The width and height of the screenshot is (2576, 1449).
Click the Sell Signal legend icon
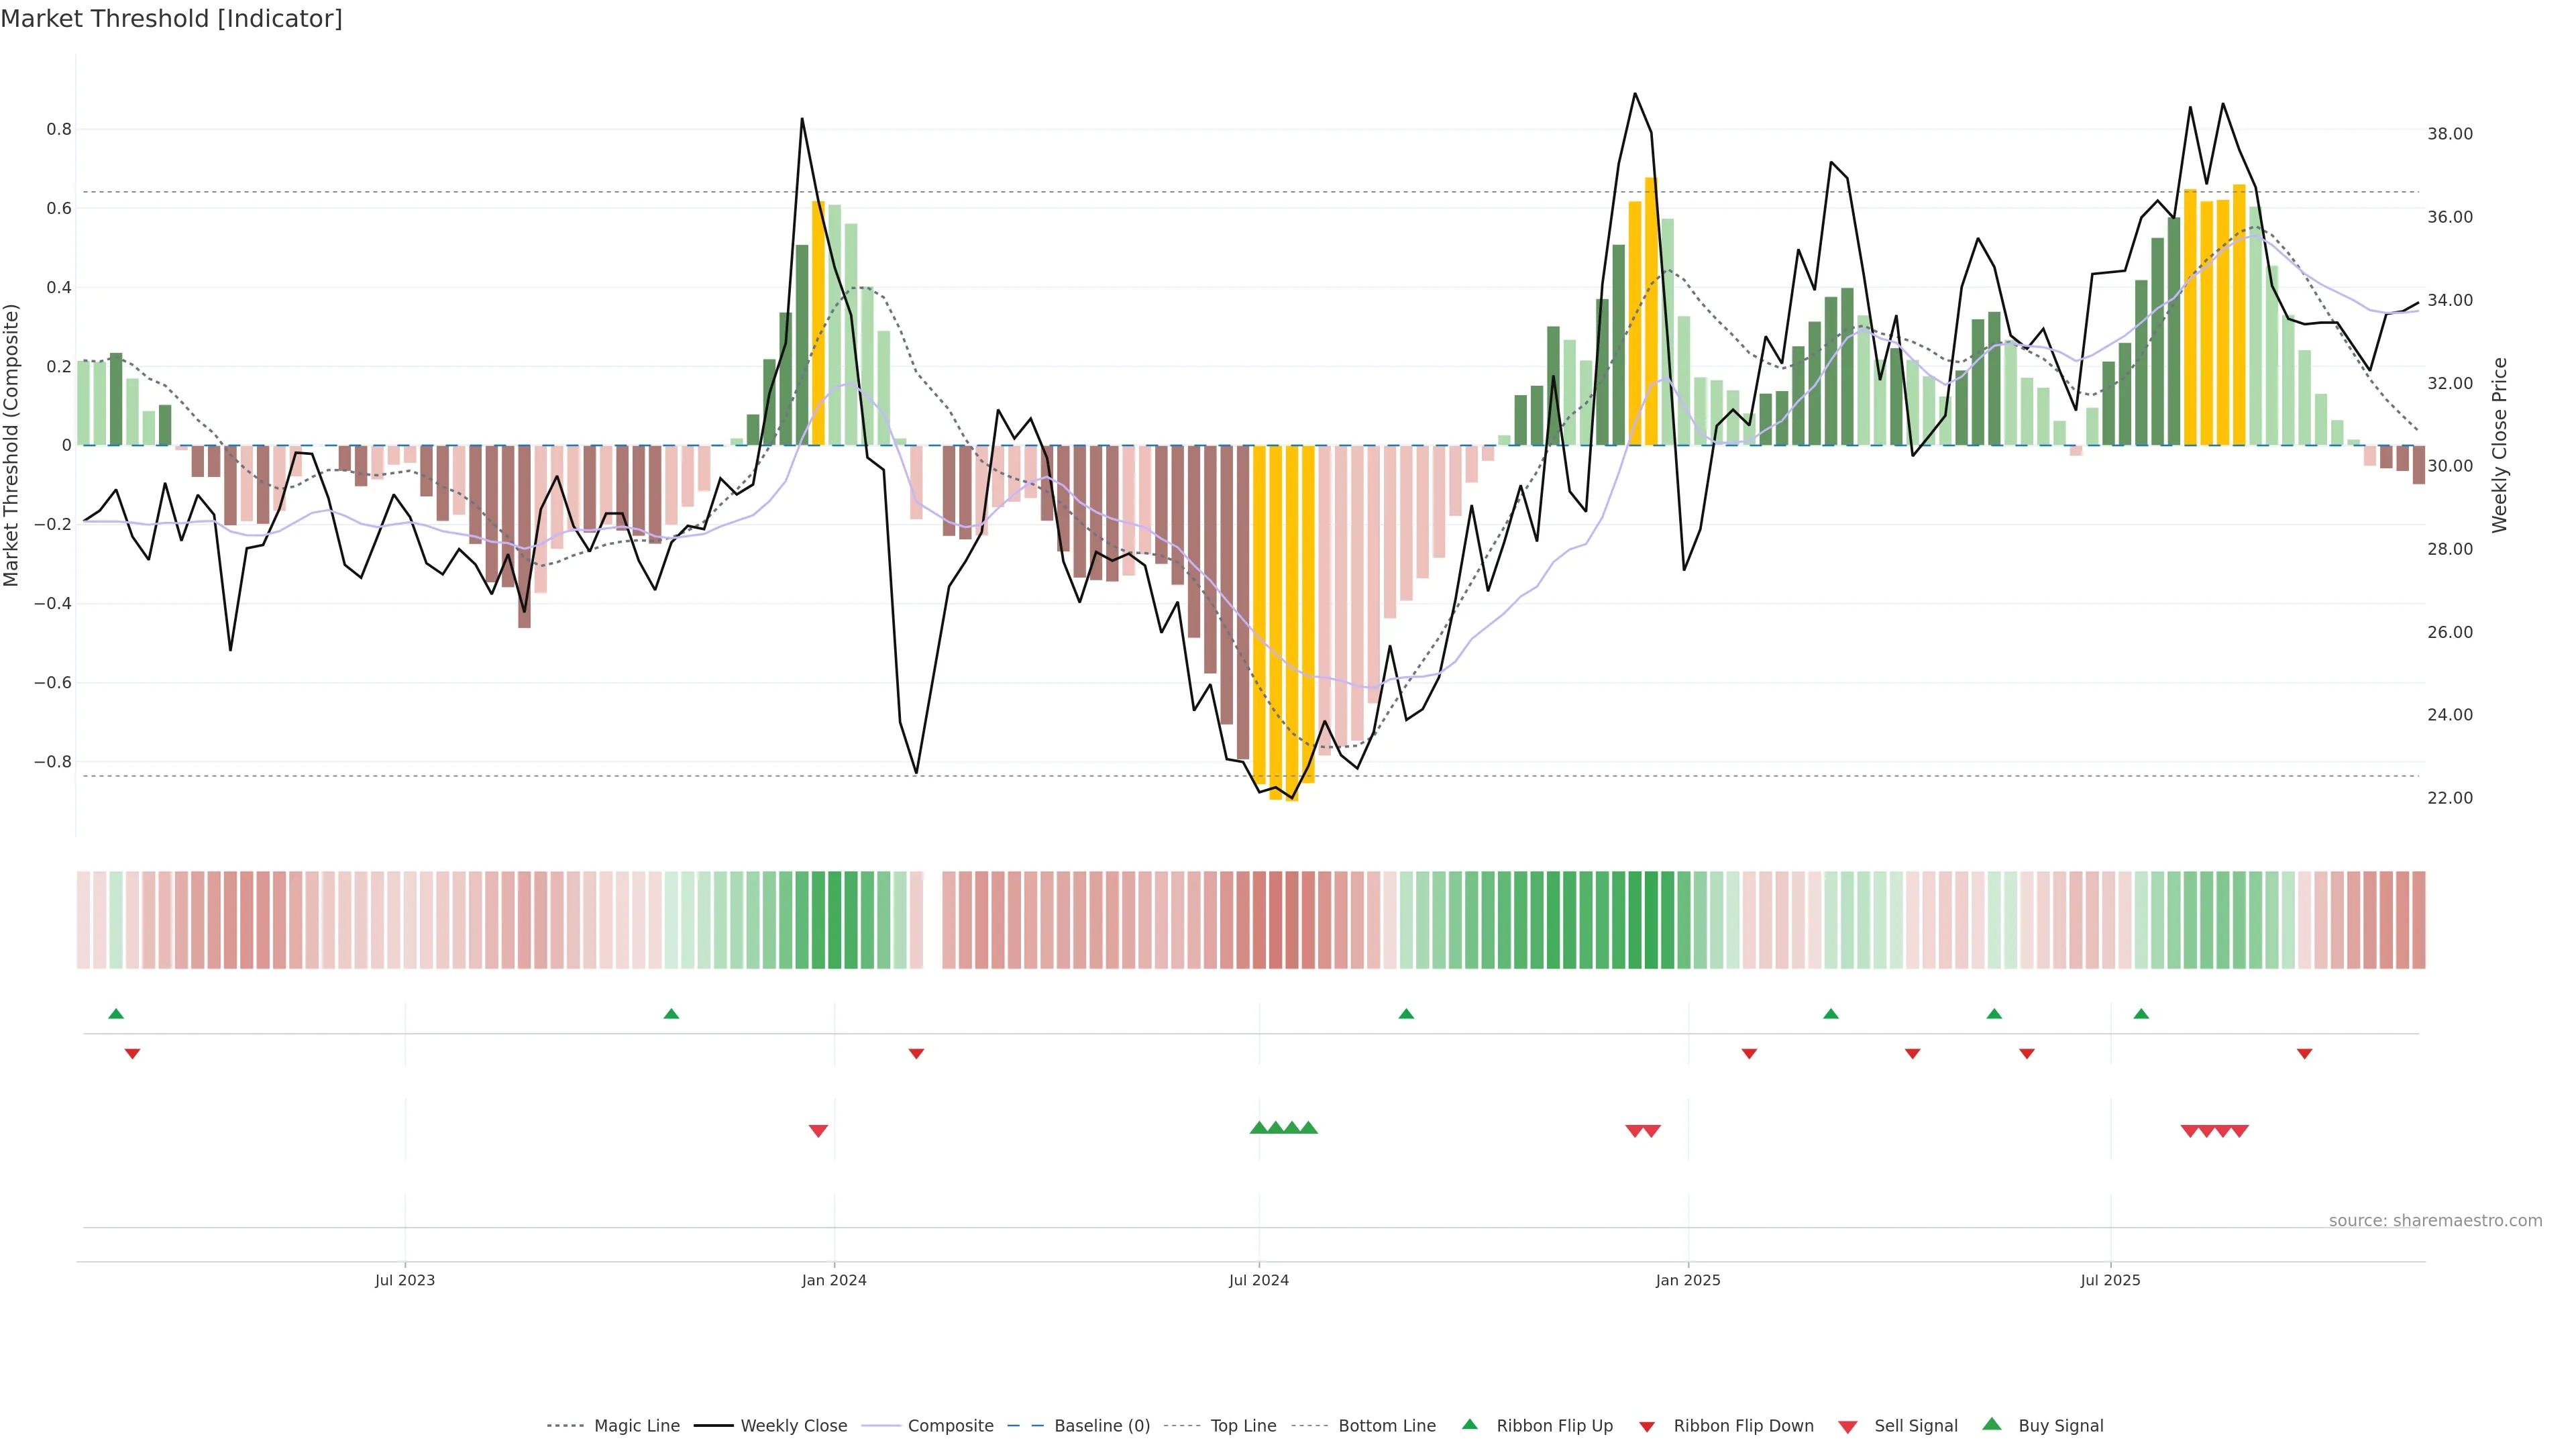click(x=1848, y=1427)
